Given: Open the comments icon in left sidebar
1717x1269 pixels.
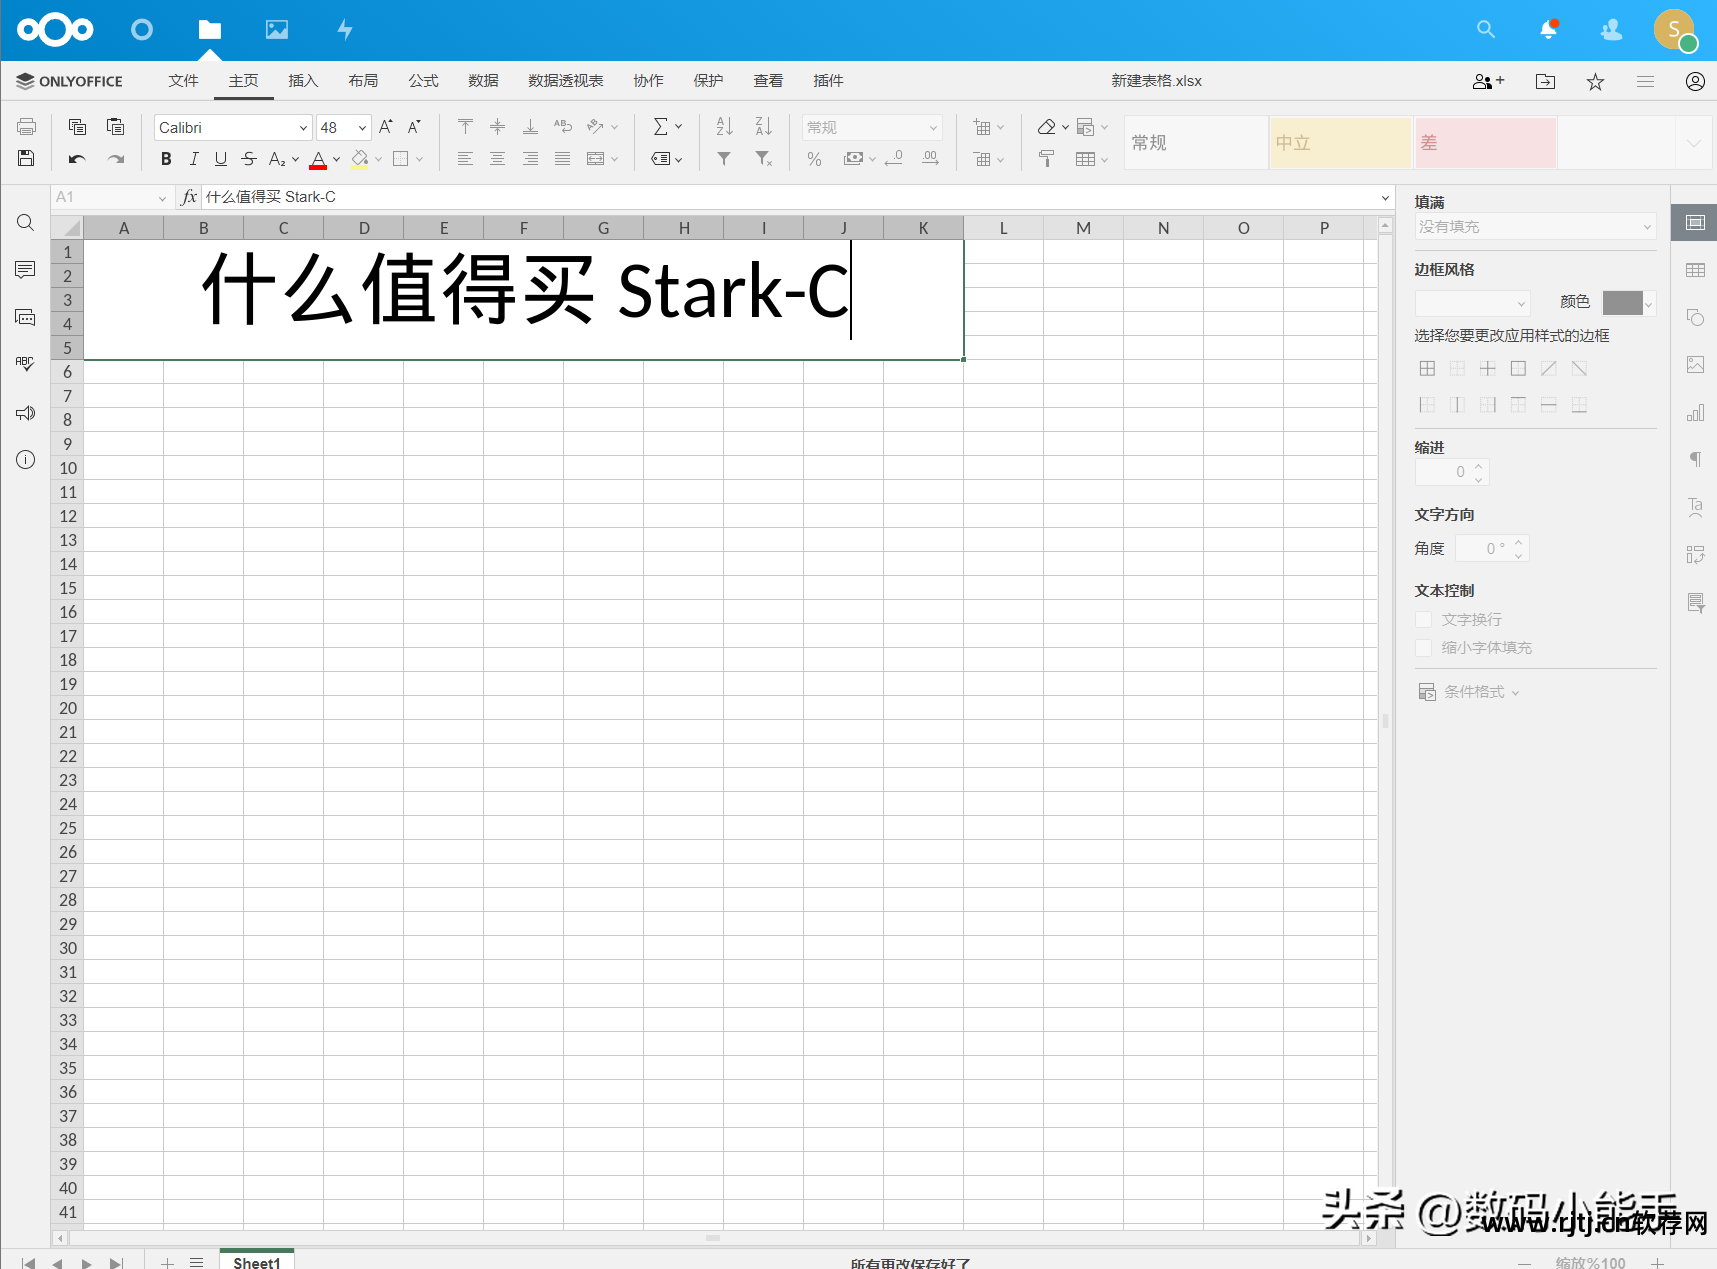Looking at the screenshot, I should pos(26,270).
